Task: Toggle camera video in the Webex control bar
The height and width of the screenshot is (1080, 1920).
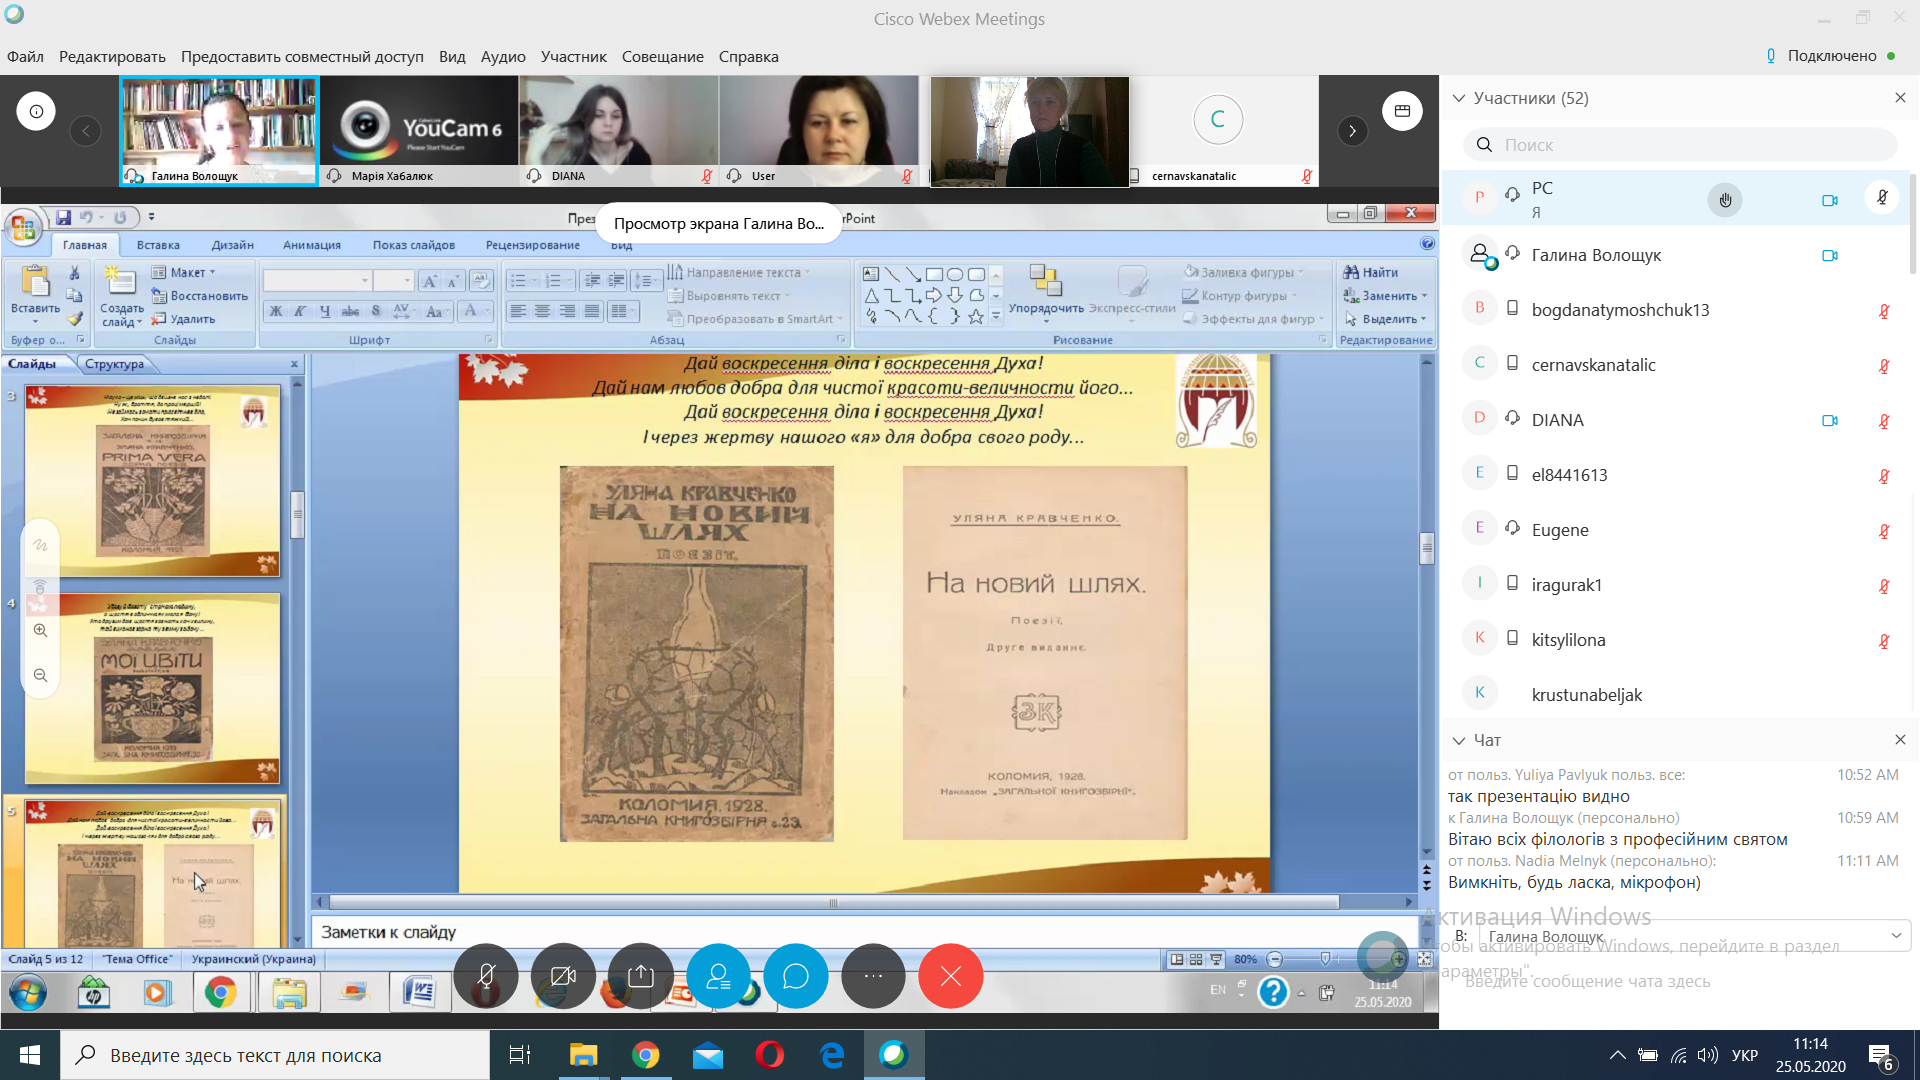Action: tap(563, 976)
